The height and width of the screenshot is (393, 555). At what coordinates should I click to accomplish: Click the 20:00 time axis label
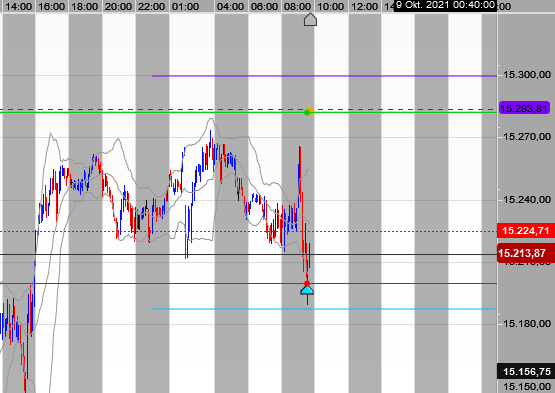tap(118, 6)
